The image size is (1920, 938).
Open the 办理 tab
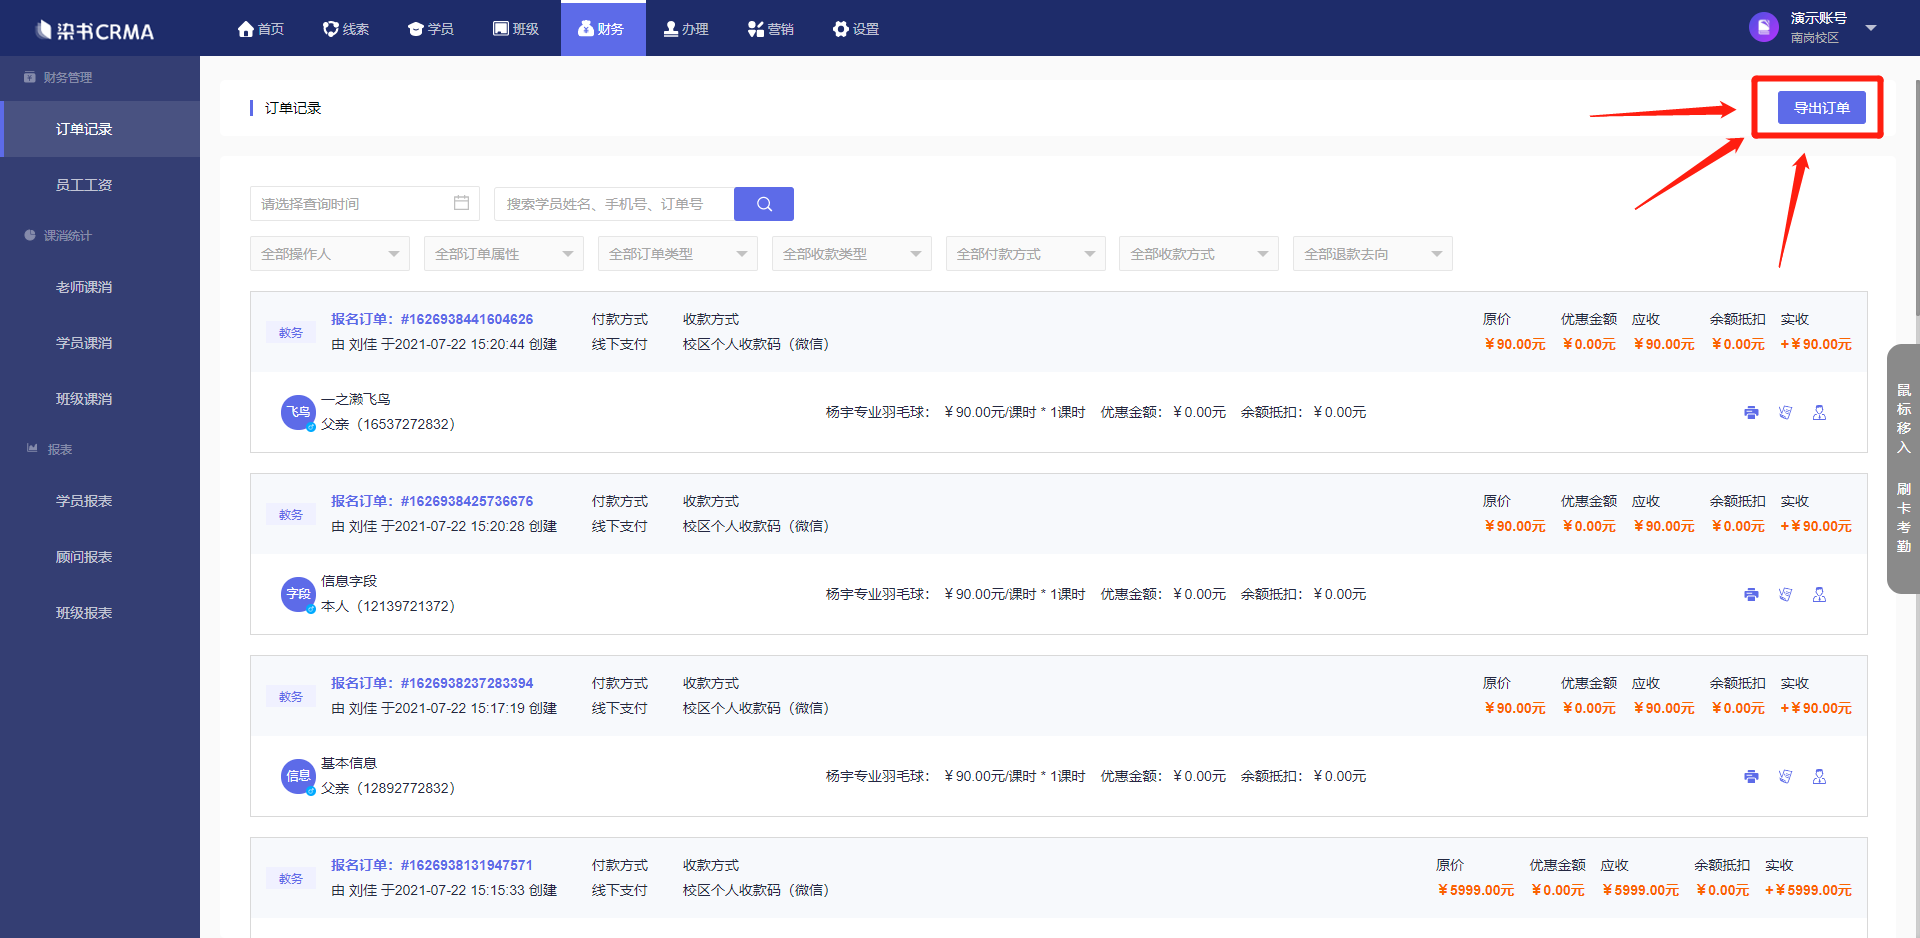pos(686,29)
